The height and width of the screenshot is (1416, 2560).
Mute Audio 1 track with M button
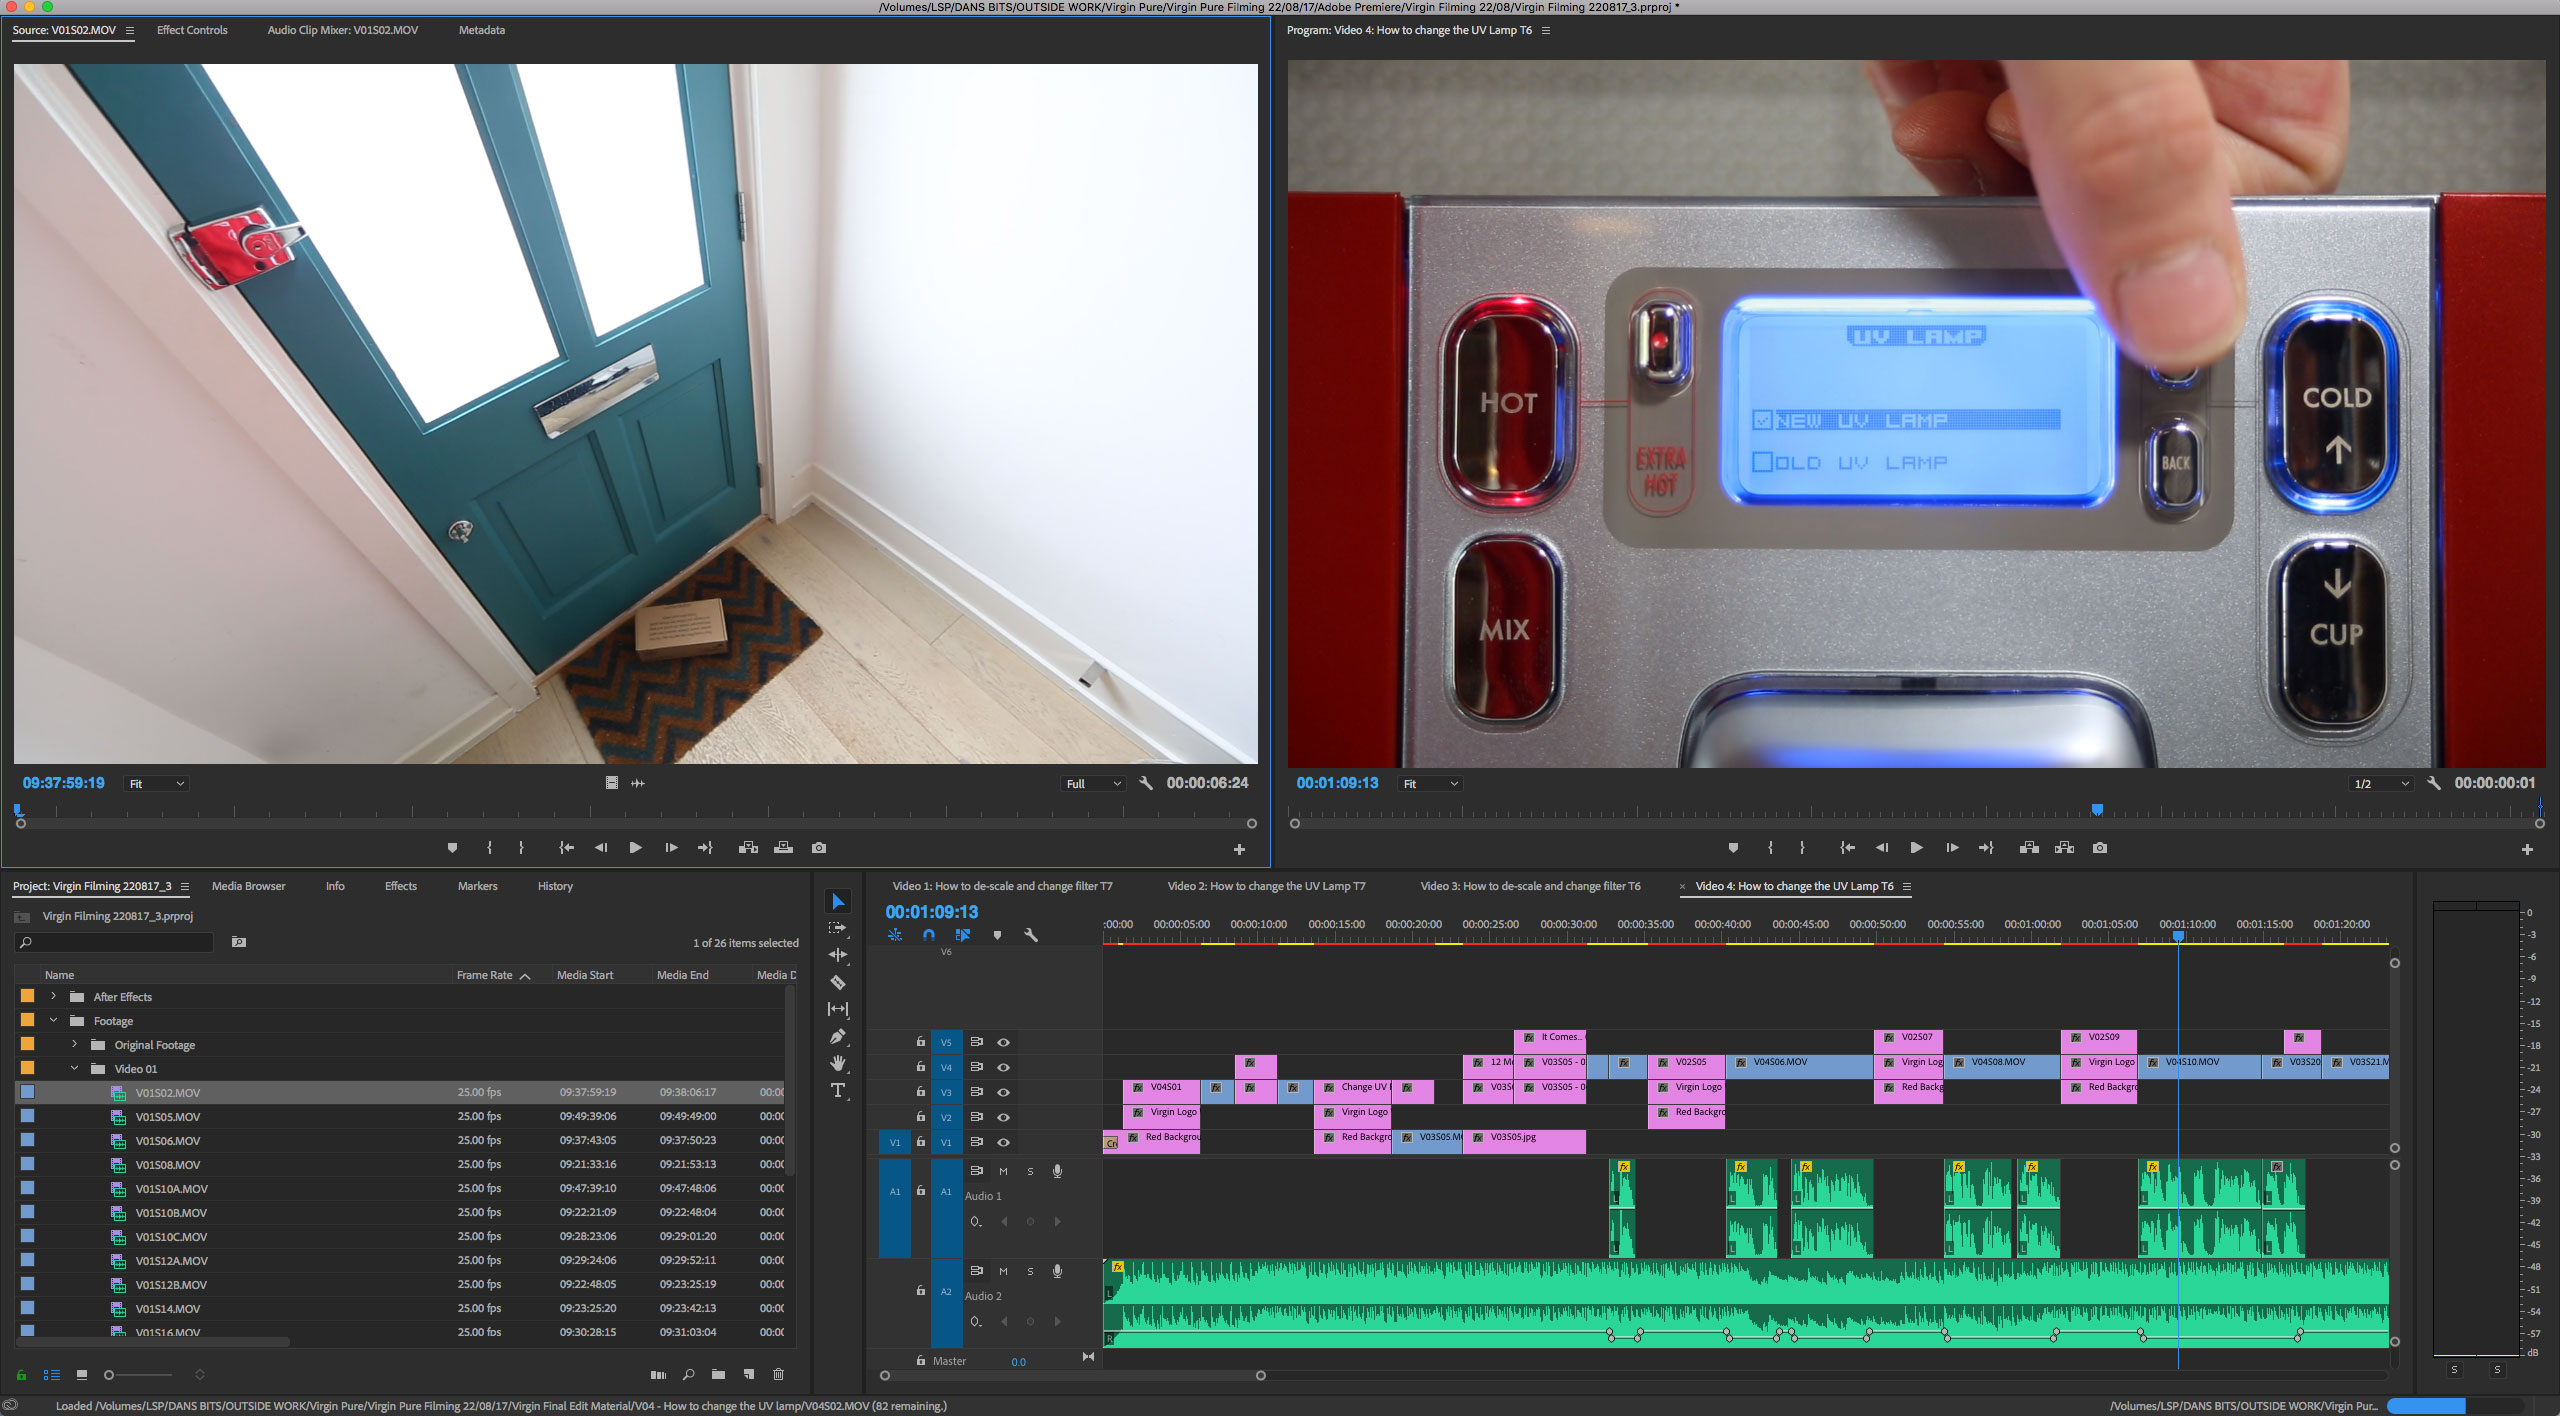[x=1003, y=1171]
